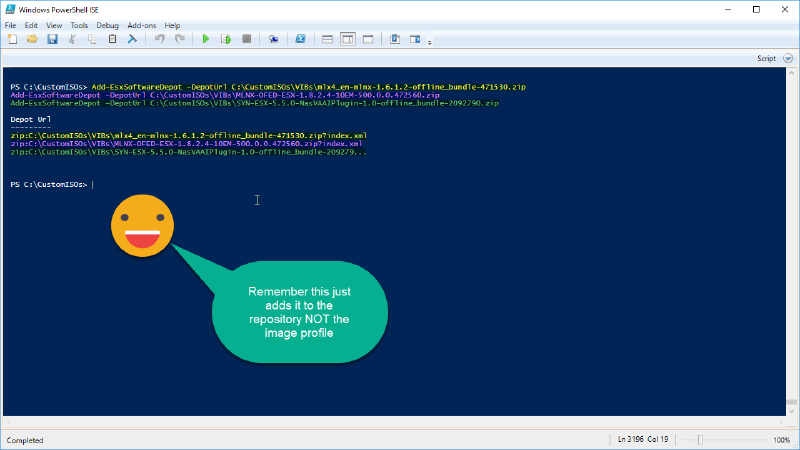800x450 pixels.
Task: Copy selection using toolbar copy icon
Action: (x=92, y=39)
